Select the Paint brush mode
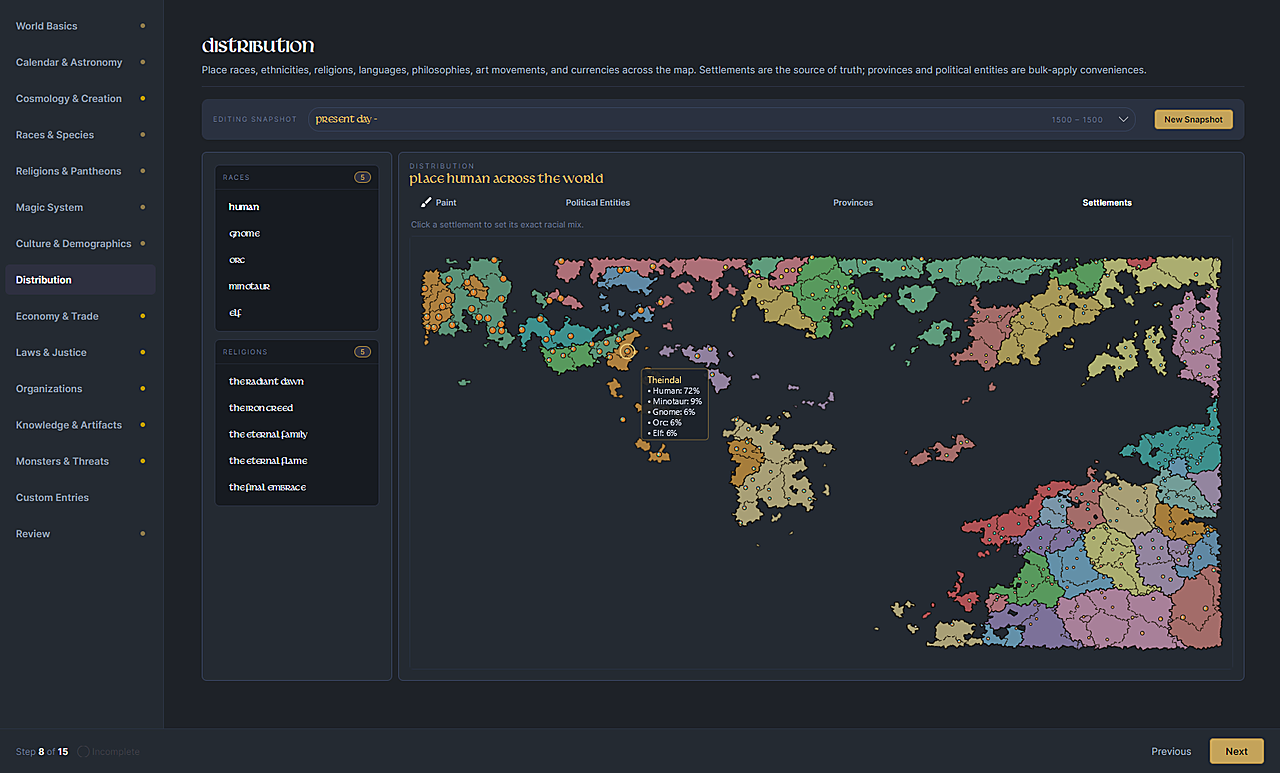The width and height of the screenshot is (1280, 773). pos(438,203)
